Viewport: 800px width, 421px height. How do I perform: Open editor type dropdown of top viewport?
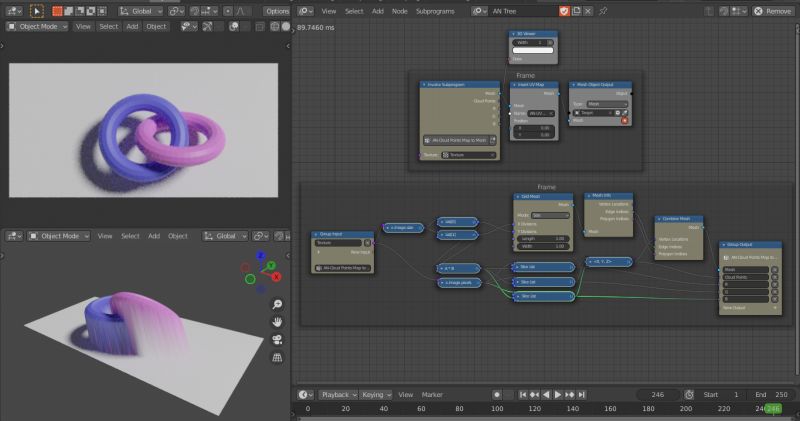pyautogui.click(x=13, y=11)
